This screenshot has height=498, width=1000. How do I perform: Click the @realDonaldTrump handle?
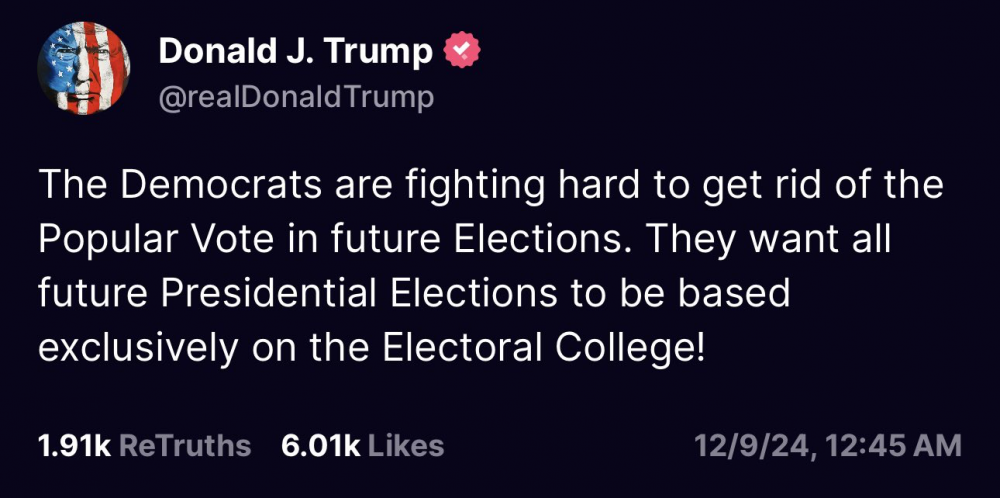pyautogui.click(x=297, y=97)
